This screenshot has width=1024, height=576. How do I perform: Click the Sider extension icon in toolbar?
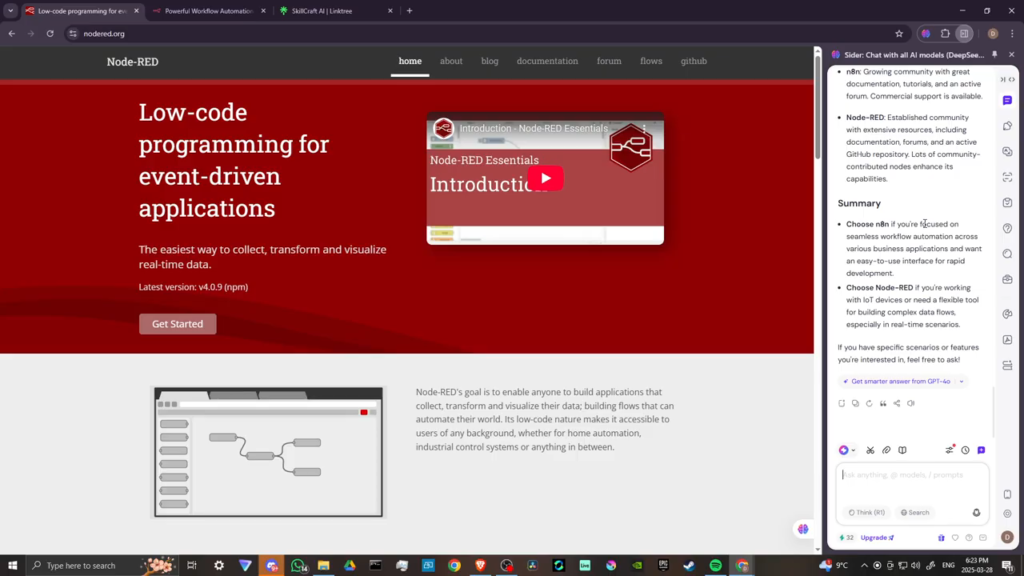point(925,33)
